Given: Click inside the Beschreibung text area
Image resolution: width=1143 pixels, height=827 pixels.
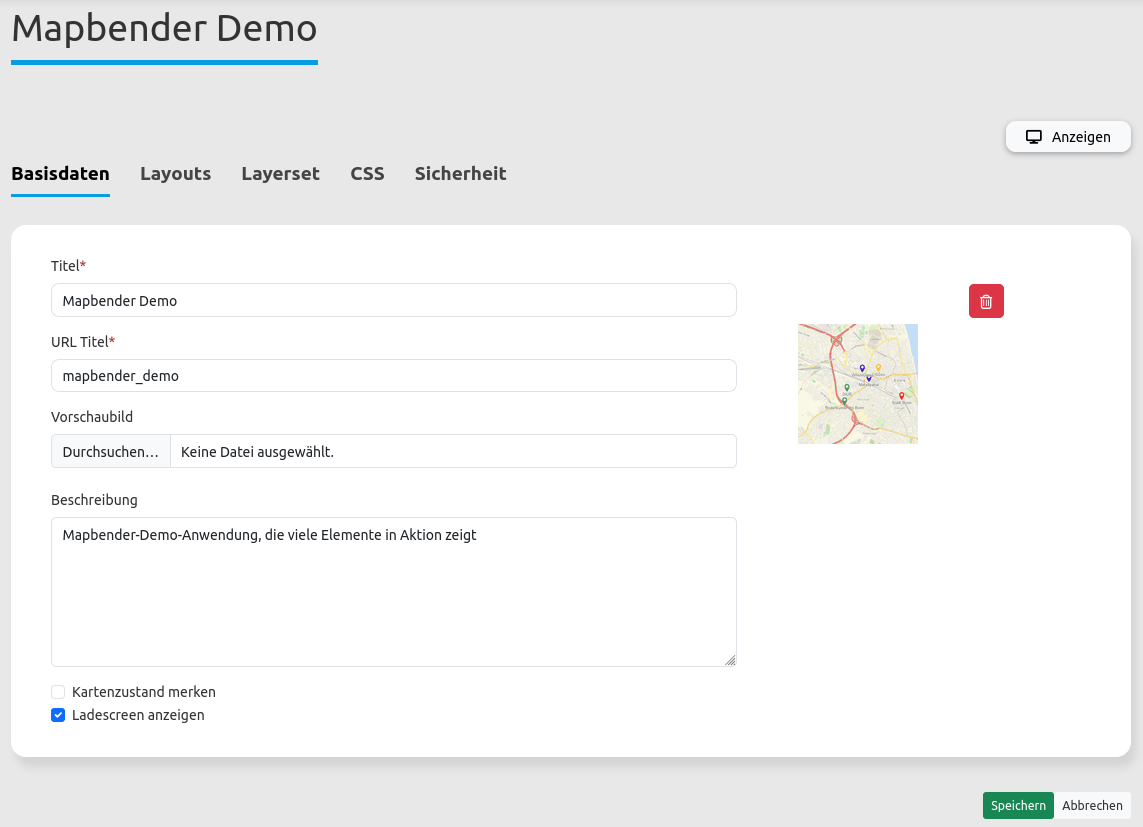Looking at the screenshot, I should tap(393, 600).
